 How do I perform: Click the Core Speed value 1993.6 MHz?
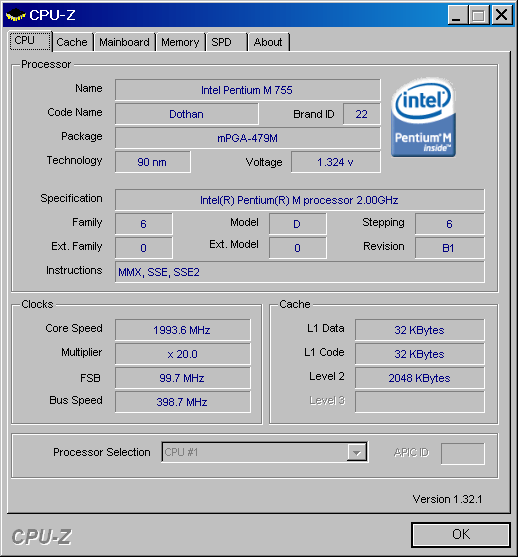(x=182, y=330)
